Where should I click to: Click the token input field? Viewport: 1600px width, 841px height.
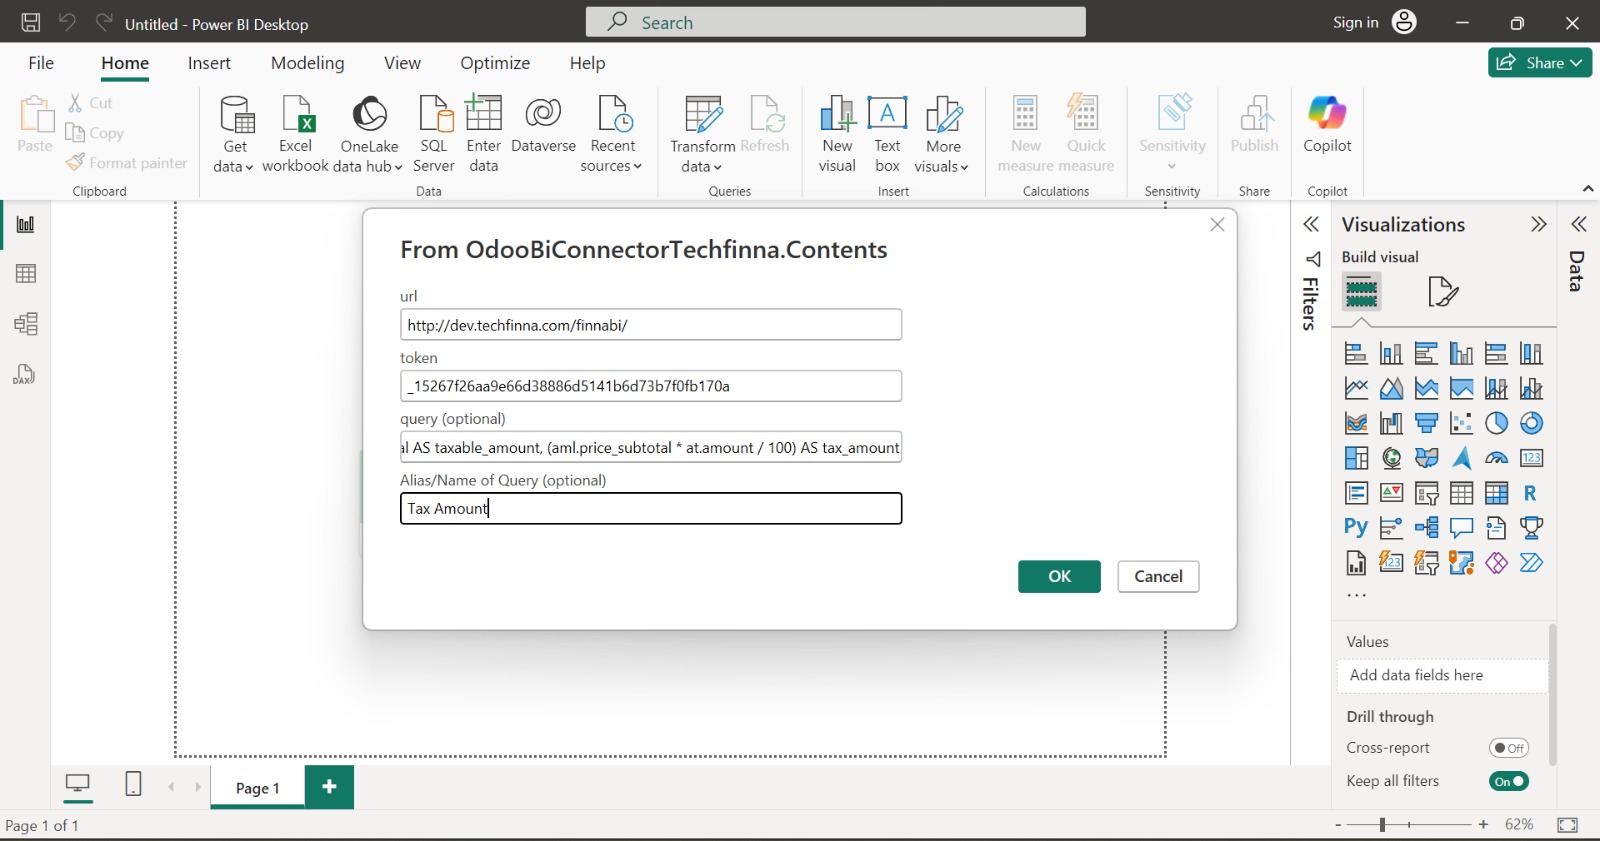click(x=651, y=386)
